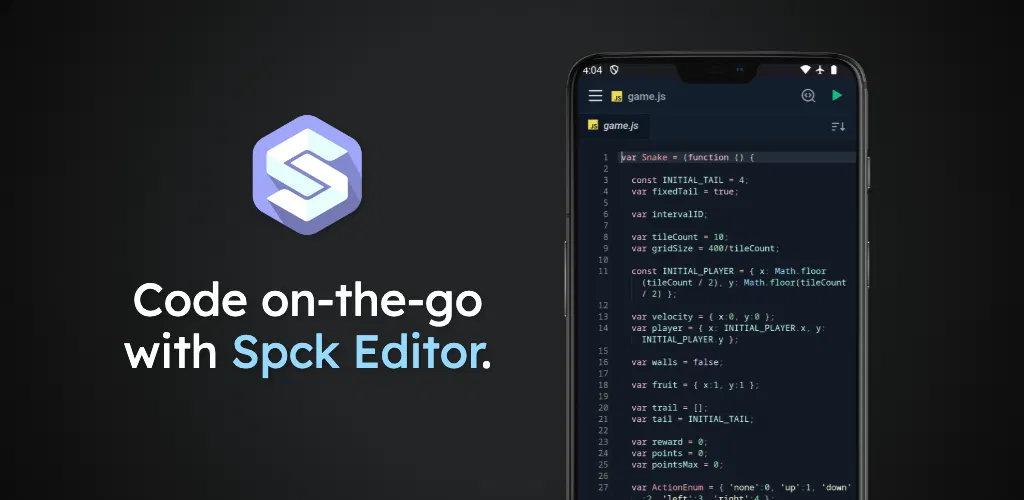The width and height of the screenshot is (1024, 500).
Task: Open the hamburger menu in the editor
Action: click(x=595, y=96)
